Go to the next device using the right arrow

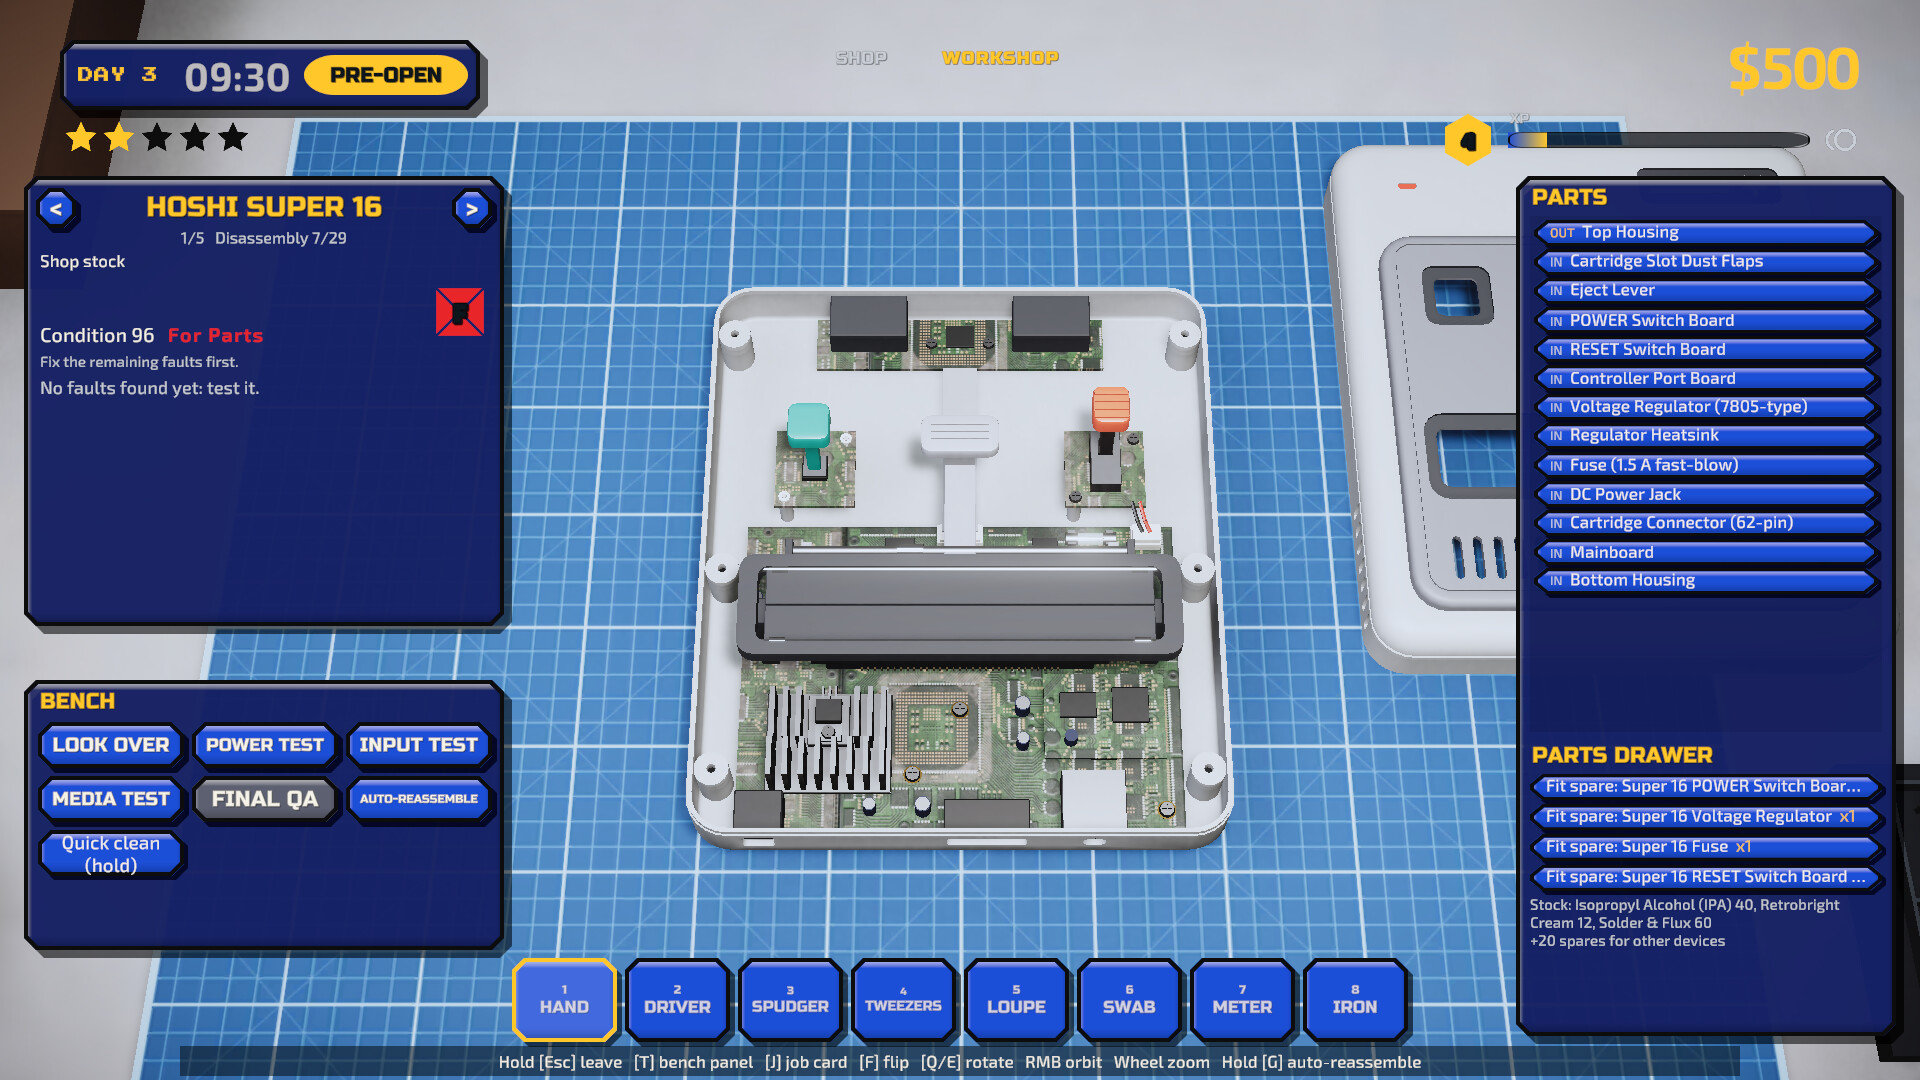[x=472, y=210]
